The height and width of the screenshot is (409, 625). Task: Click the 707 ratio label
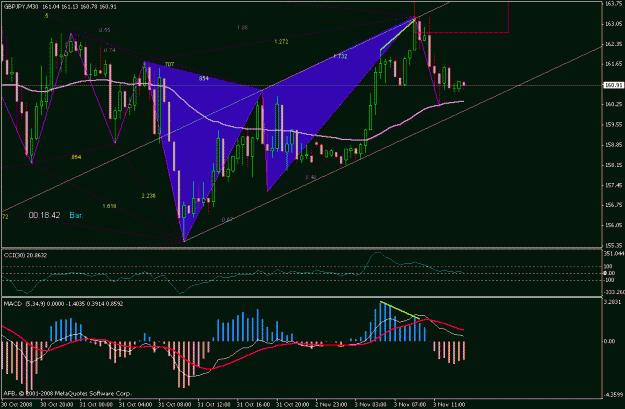169,64
